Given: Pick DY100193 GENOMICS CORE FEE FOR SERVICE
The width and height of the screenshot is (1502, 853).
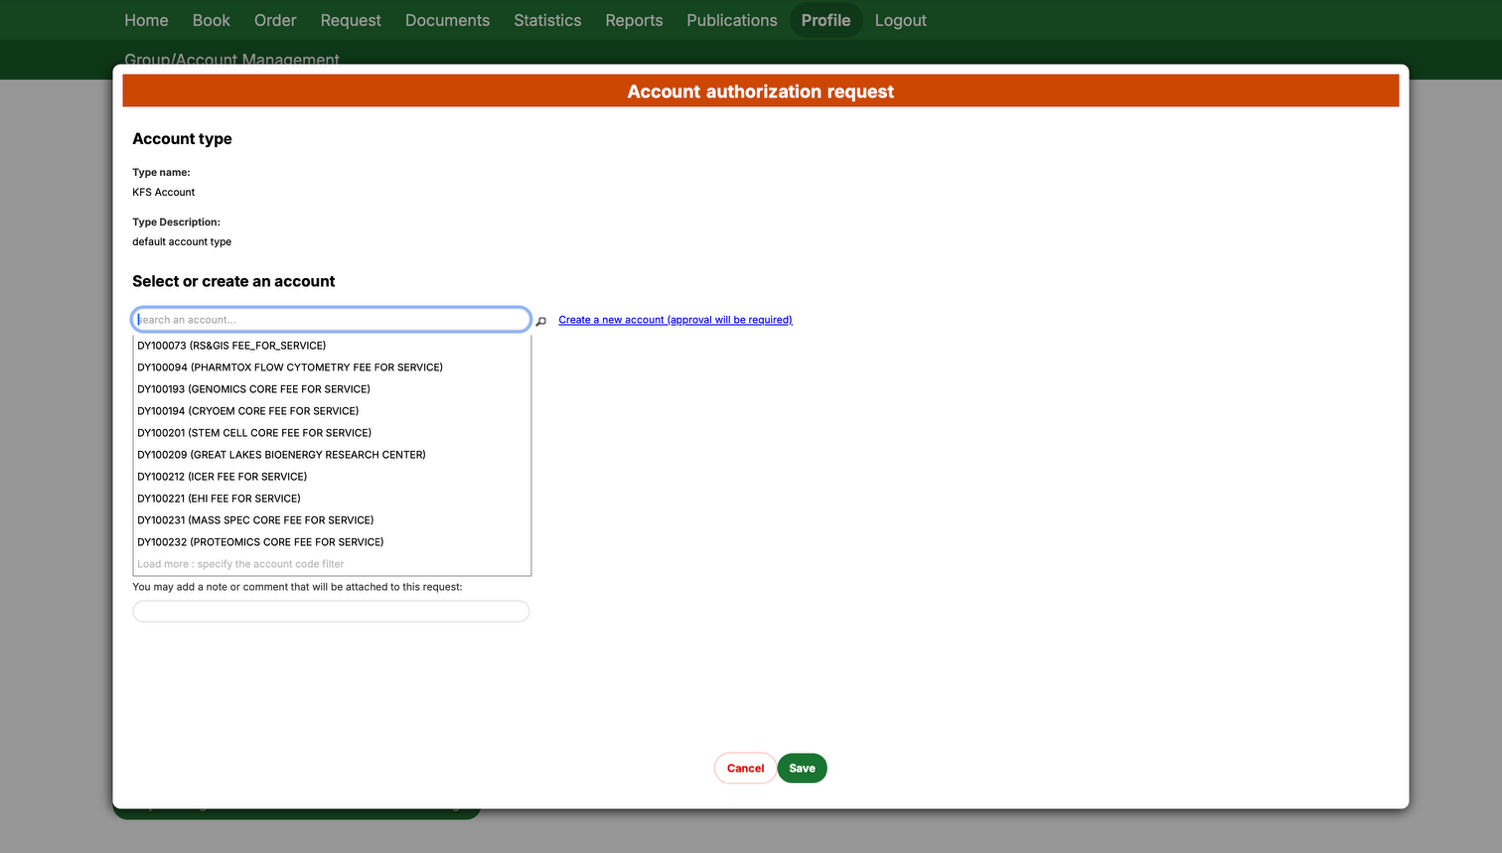Looking at the screenshot, I should (x=332, y=389).
